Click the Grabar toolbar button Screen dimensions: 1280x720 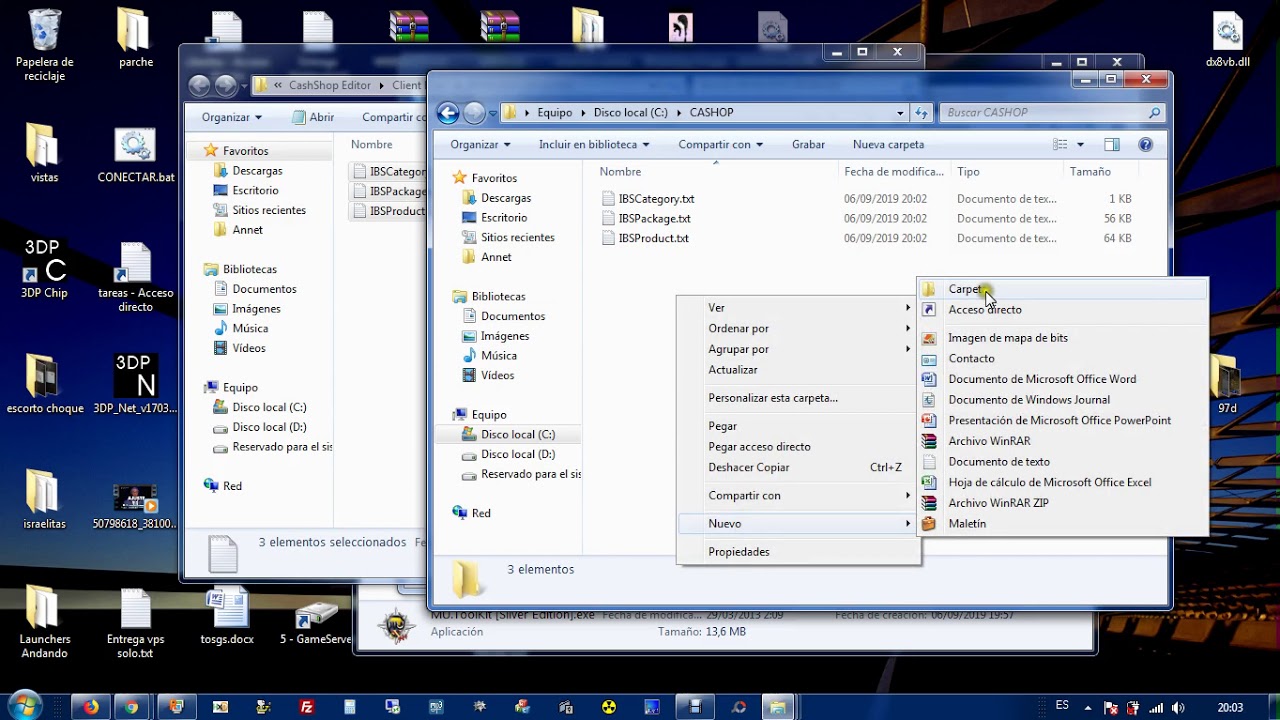pos(808,145)
